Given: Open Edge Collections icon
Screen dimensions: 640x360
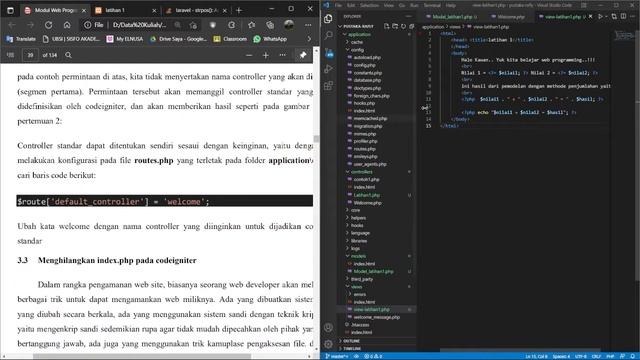Looking at the screenshot, I should 270,25.
